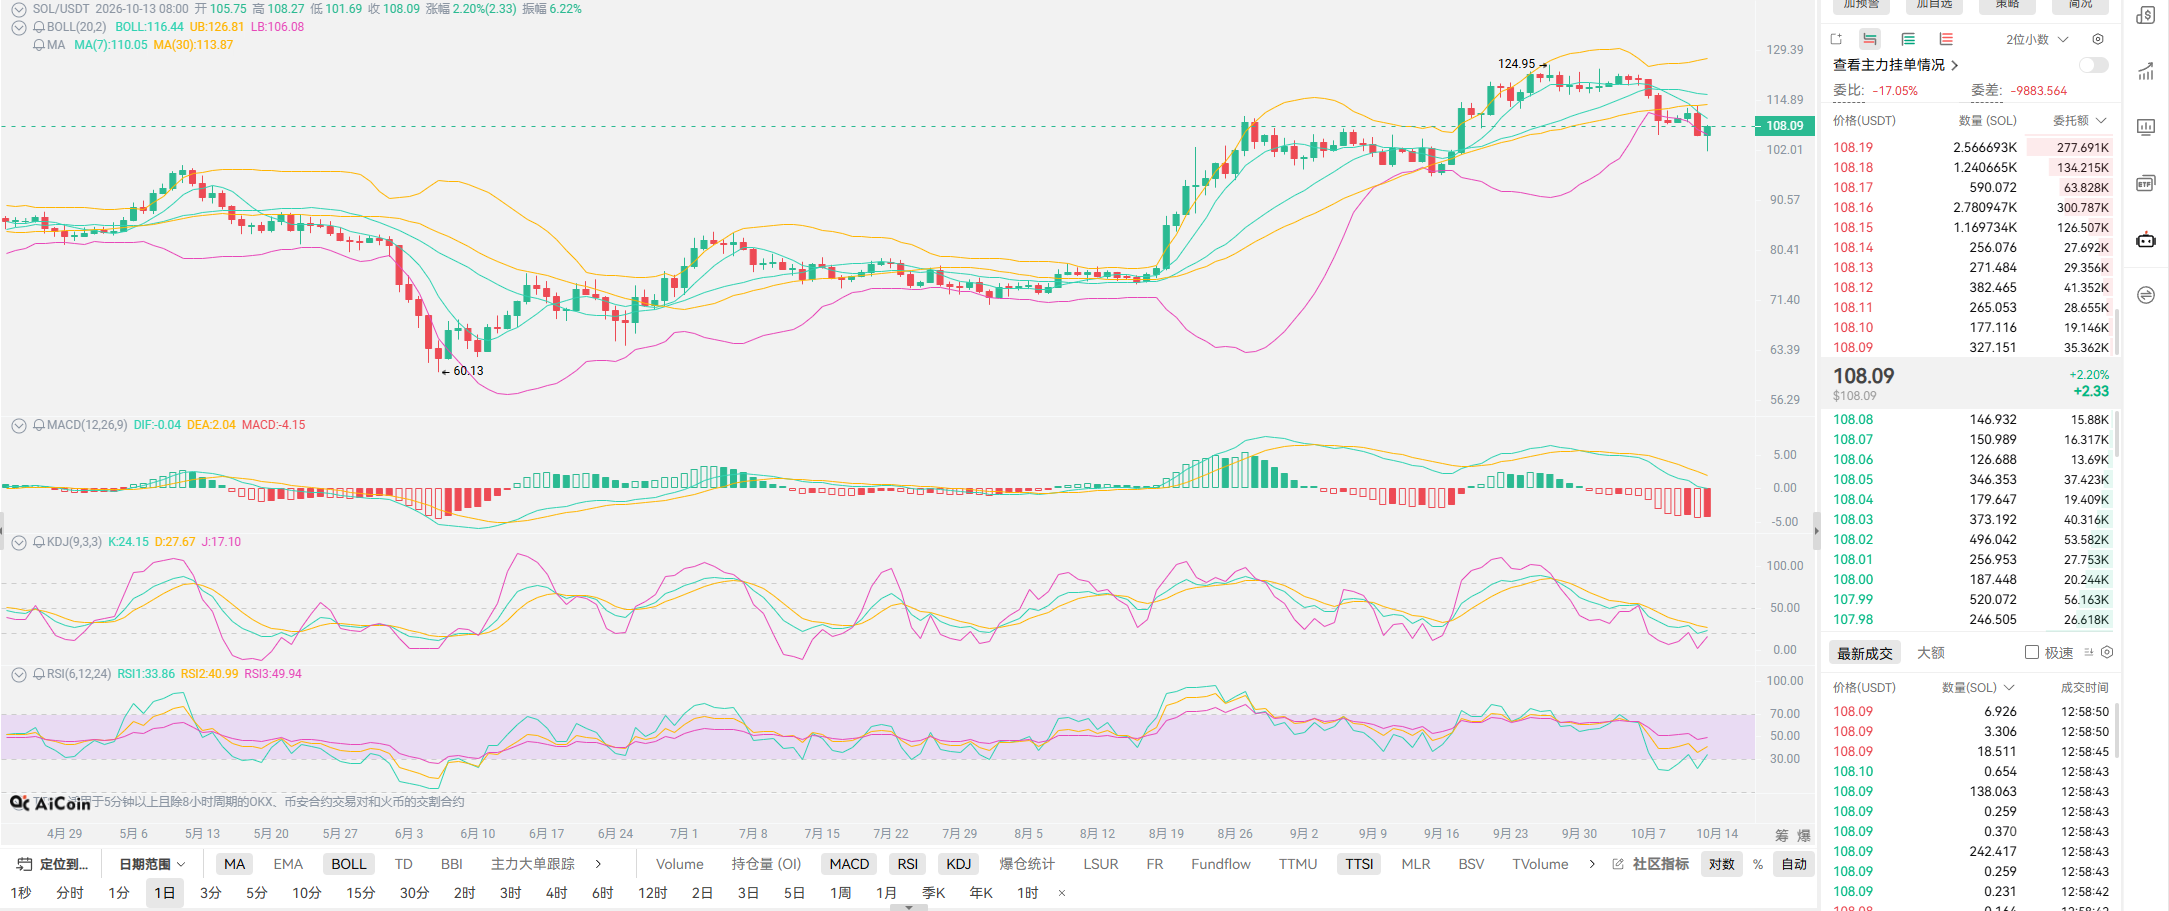Collapse the RSI(6,12,24) indicator panel
This screenshot has width=2169, height=911.
tap(18, 674)
